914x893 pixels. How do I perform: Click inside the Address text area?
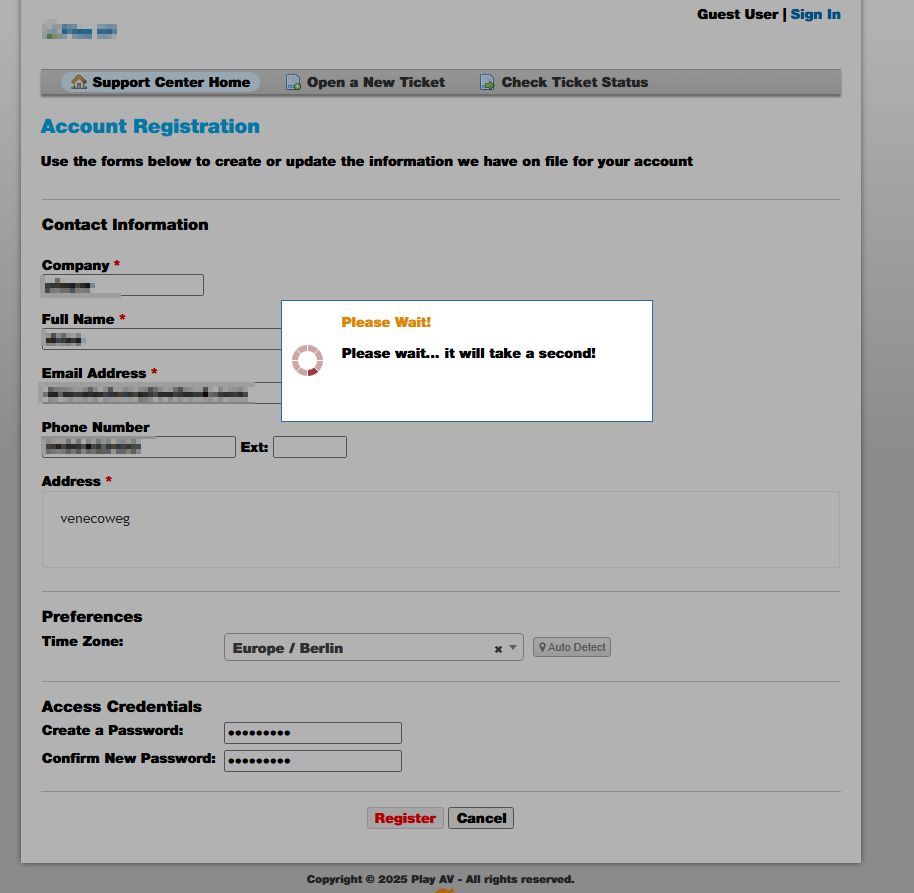(x=440, y=530)
